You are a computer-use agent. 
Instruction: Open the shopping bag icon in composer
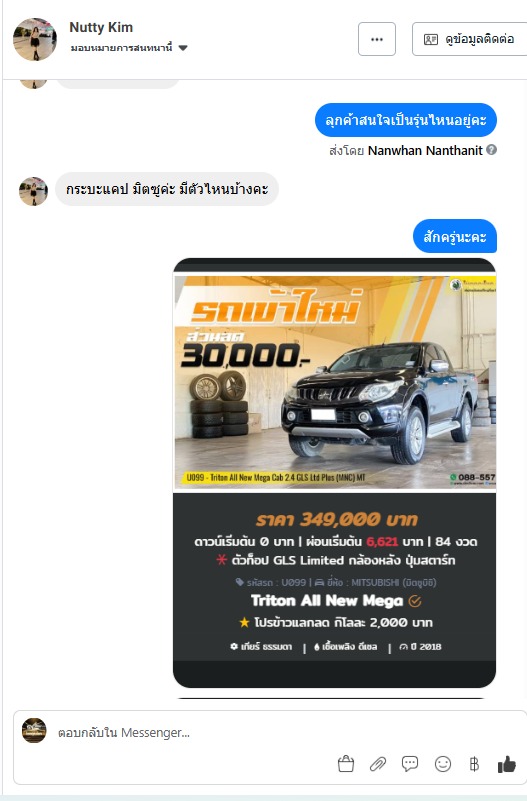[x=346, y=764]
